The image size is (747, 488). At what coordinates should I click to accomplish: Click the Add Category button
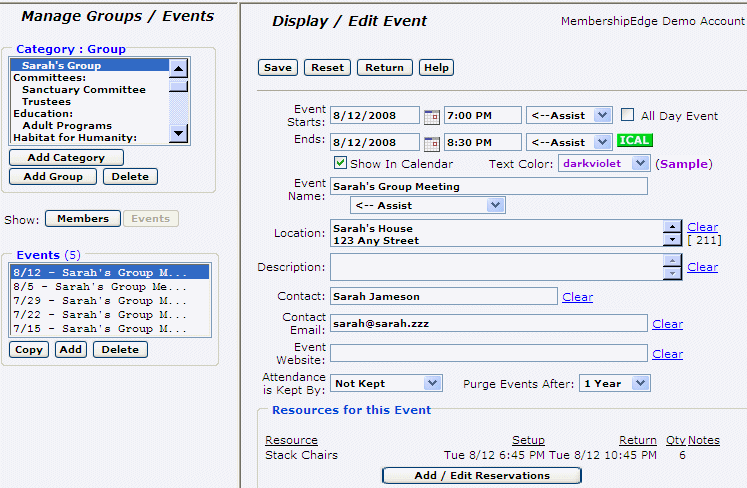(x=66, y=158)
